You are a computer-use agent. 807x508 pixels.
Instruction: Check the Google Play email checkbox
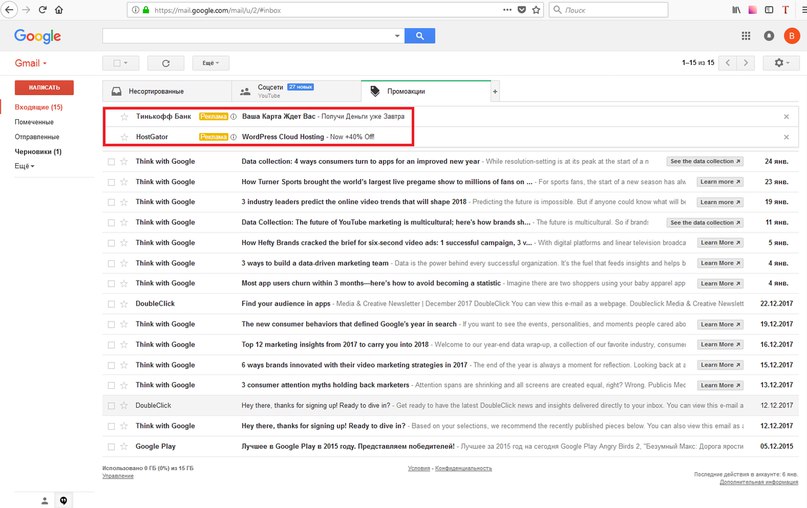point(111,447)
